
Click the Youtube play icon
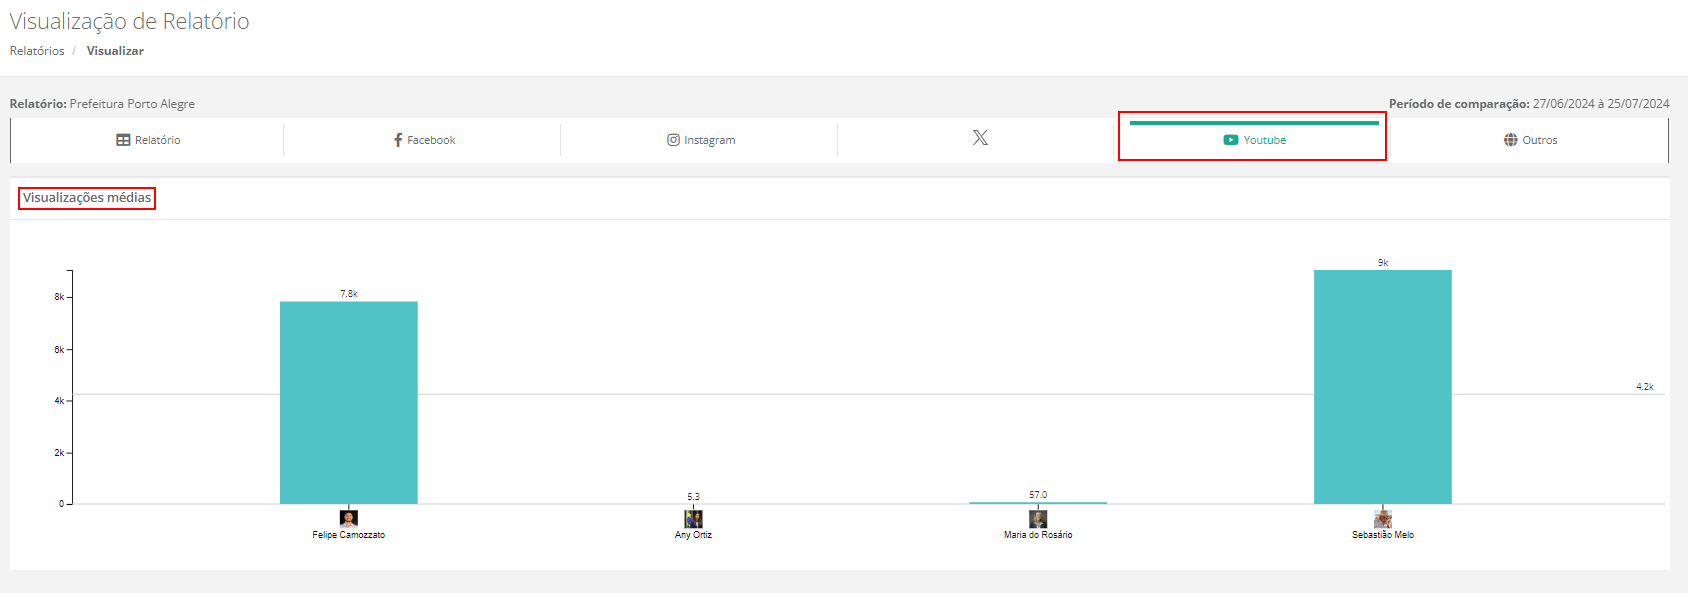(1230, 140)
